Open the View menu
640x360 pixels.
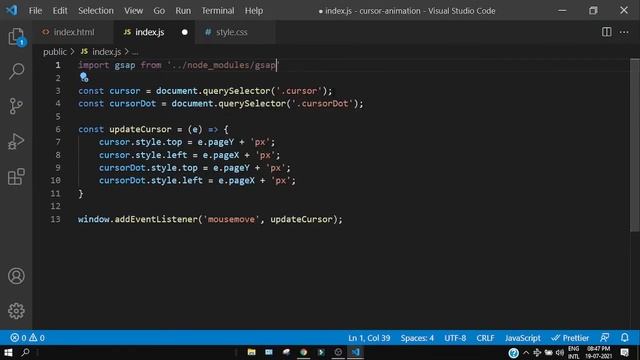coord(133,11)
